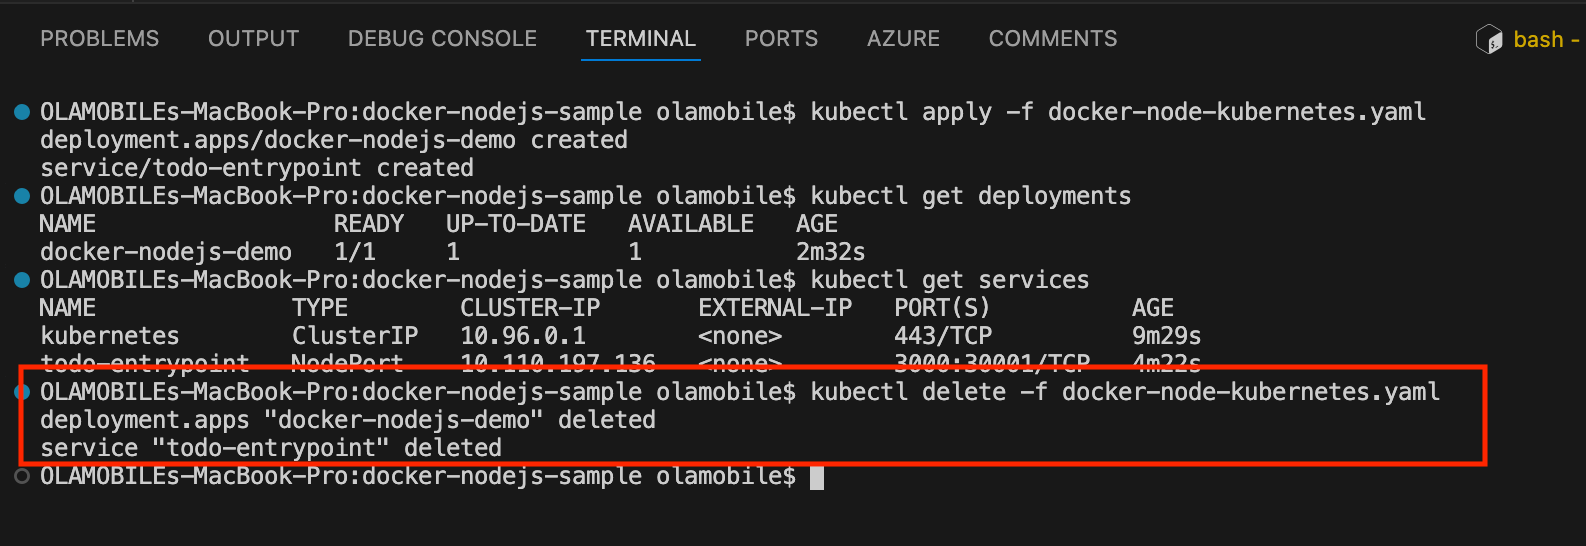Click the gray circle marker at the empty prompt
The width and height of the screenshot is (1586, 546).
pos(22,476)
